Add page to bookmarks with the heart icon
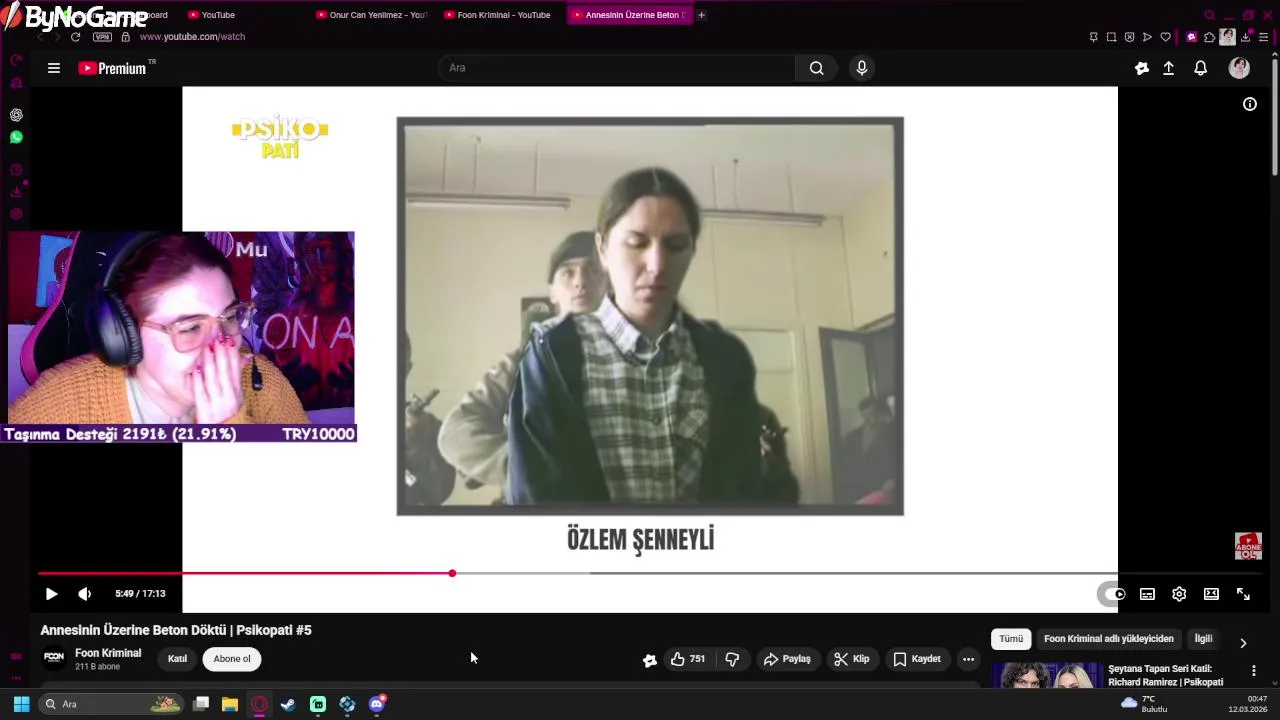1280x720 pixels. pyautogui.click(x=1165, y=37)
